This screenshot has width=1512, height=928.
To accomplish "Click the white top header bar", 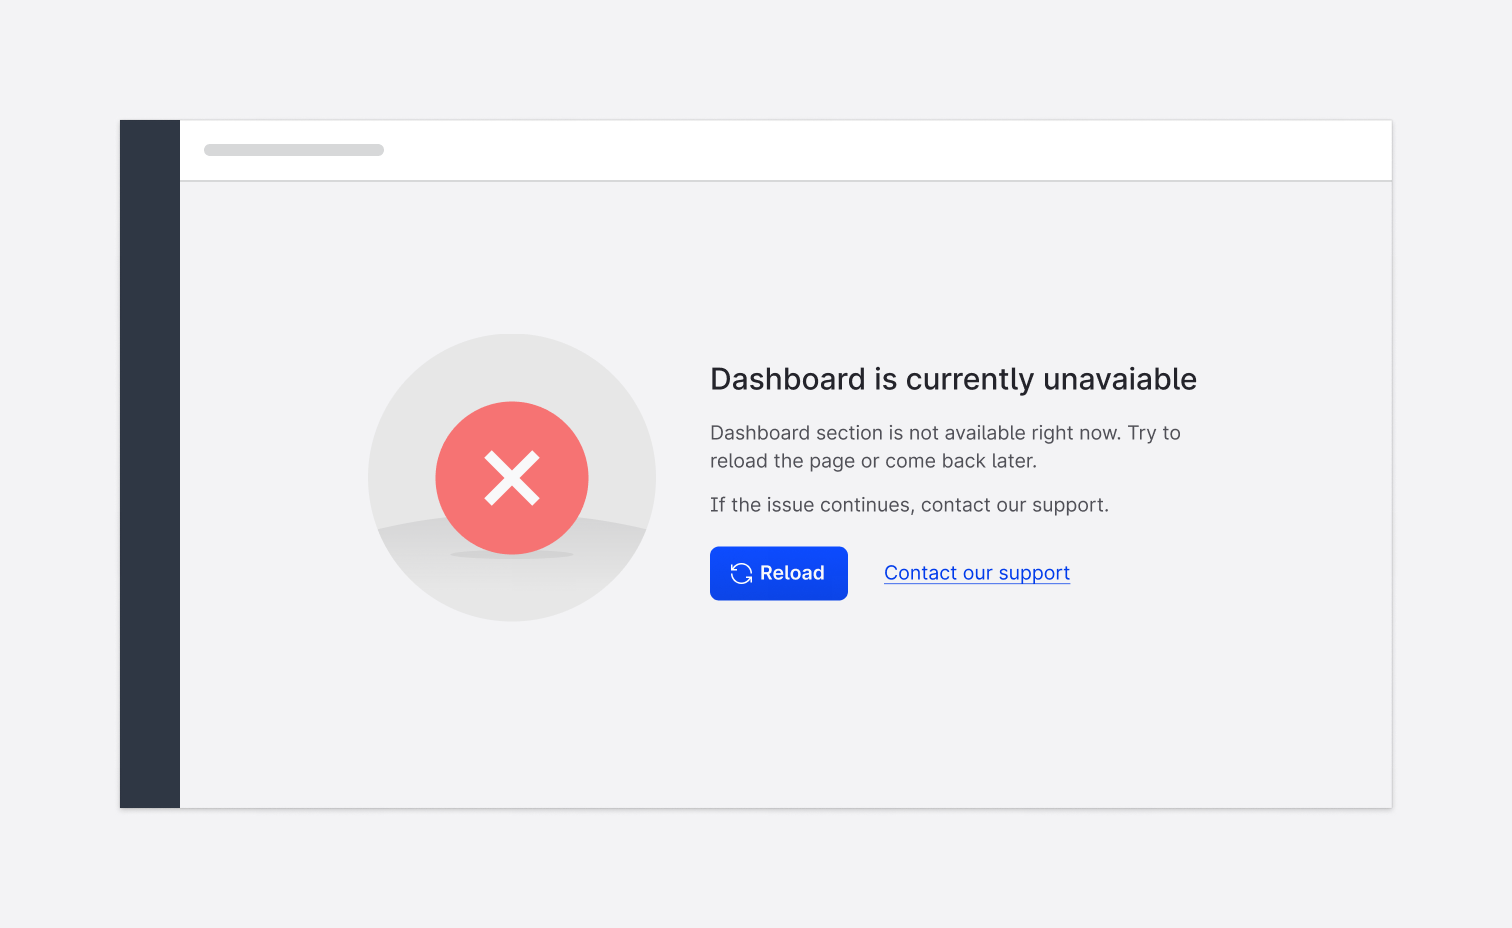I will point(800,150).
